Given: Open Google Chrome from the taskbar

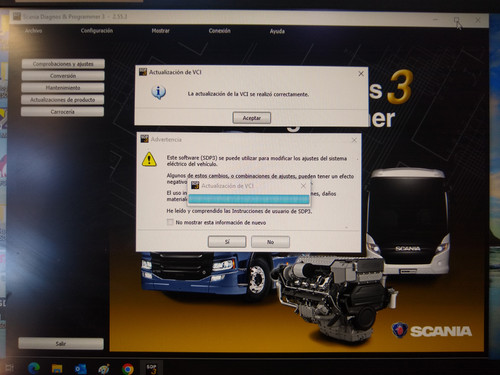Looking at the screenshot, I should [127, 369].
